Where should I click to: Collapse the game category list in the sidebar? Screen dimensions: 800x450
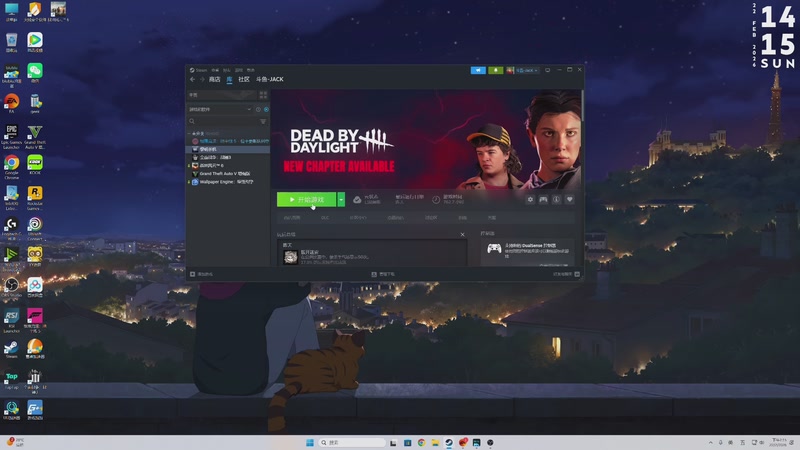189,134
